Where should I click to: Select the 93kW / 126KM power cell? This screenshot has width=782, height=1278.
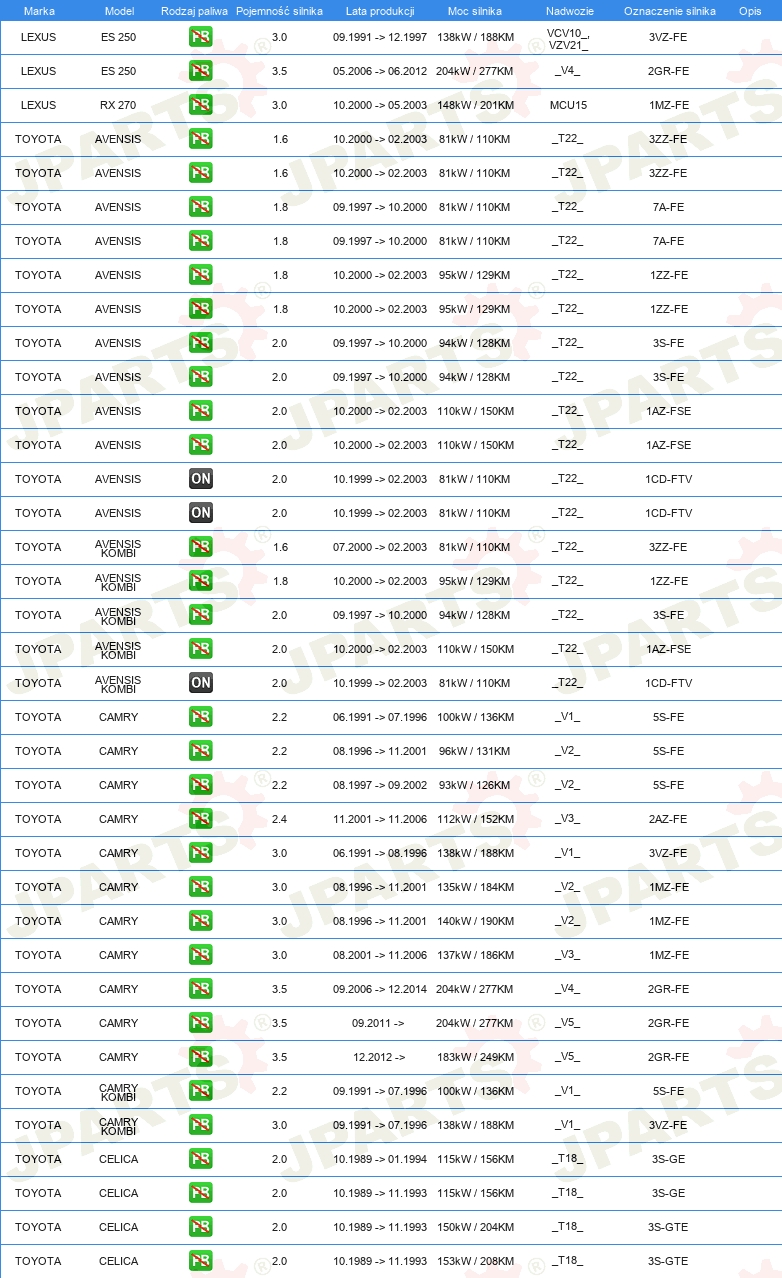(475, 785)
